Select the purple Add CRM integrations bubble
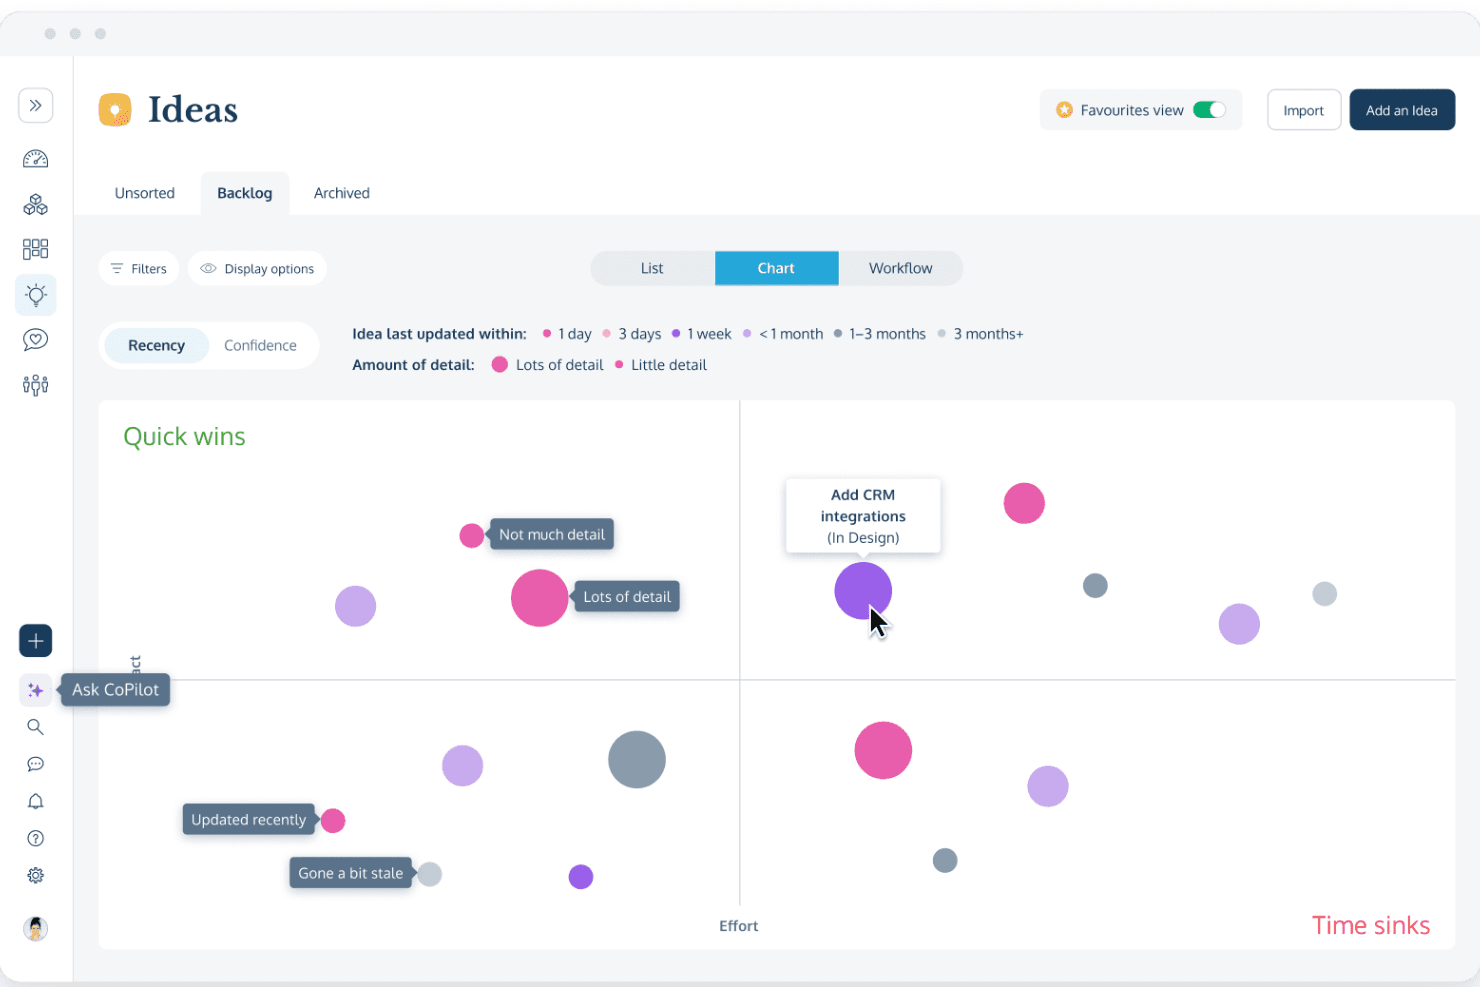Image resolution: width=1480 pixels, height=987 pixels. (x=862, y=590)
